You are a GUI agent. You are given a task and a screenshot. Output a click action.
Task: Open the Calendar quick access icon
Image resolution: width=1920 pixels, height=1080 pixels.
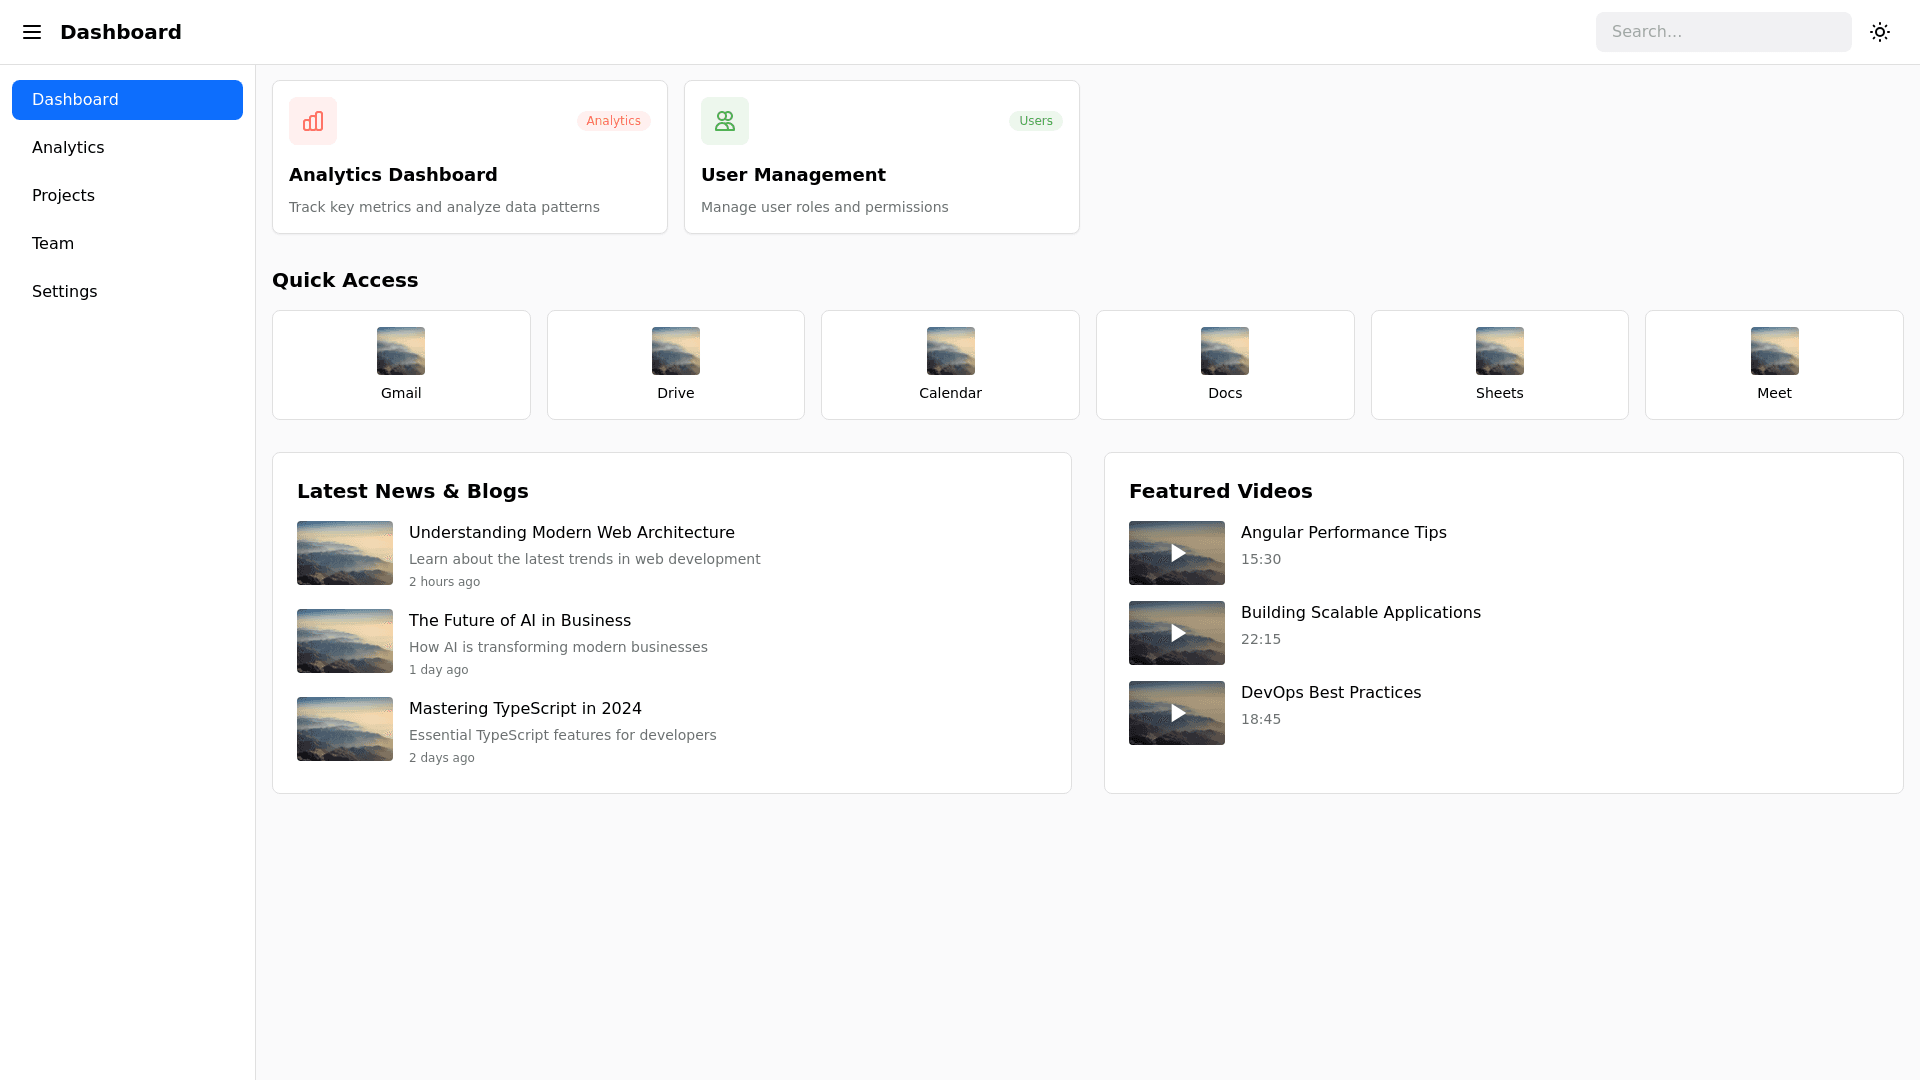pyautogui.click(x=950, y=351)
